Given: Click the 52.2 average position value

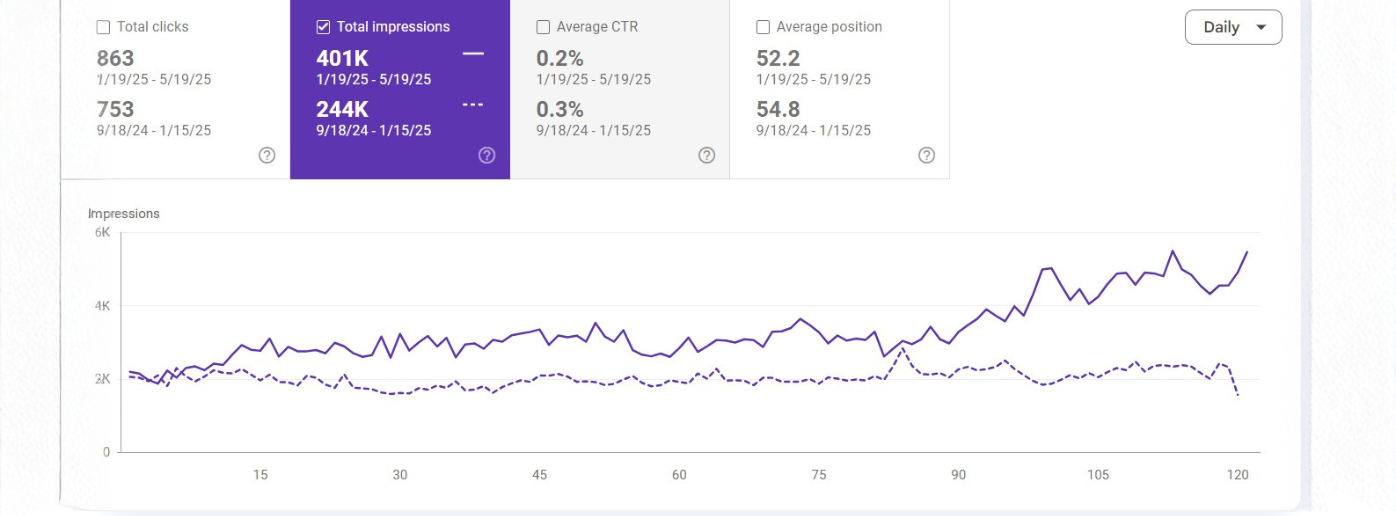Looking at the screenshot, I should (x=778, y=58).
